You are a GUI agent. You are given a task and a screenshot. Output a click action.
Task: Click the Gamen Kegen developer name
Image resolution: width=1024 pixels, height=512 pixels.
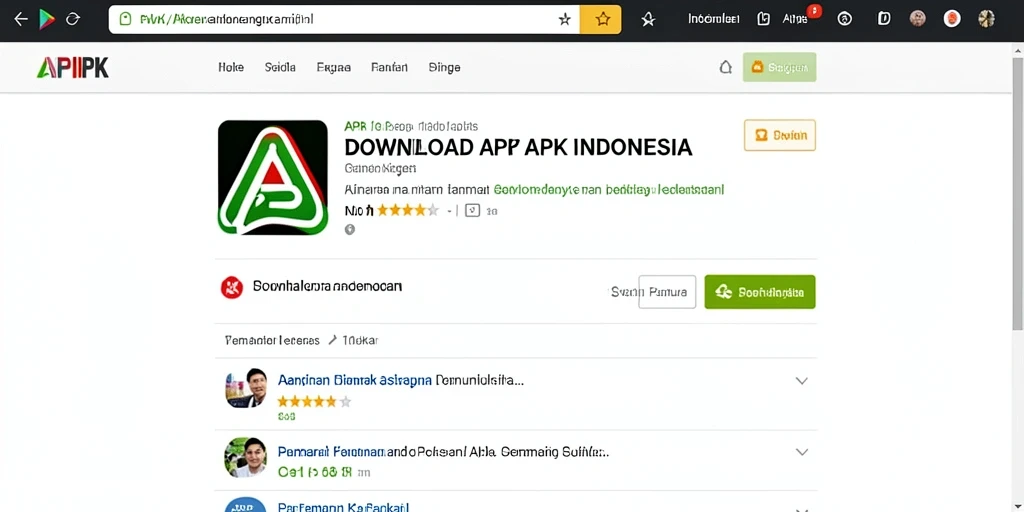(380, 168)
